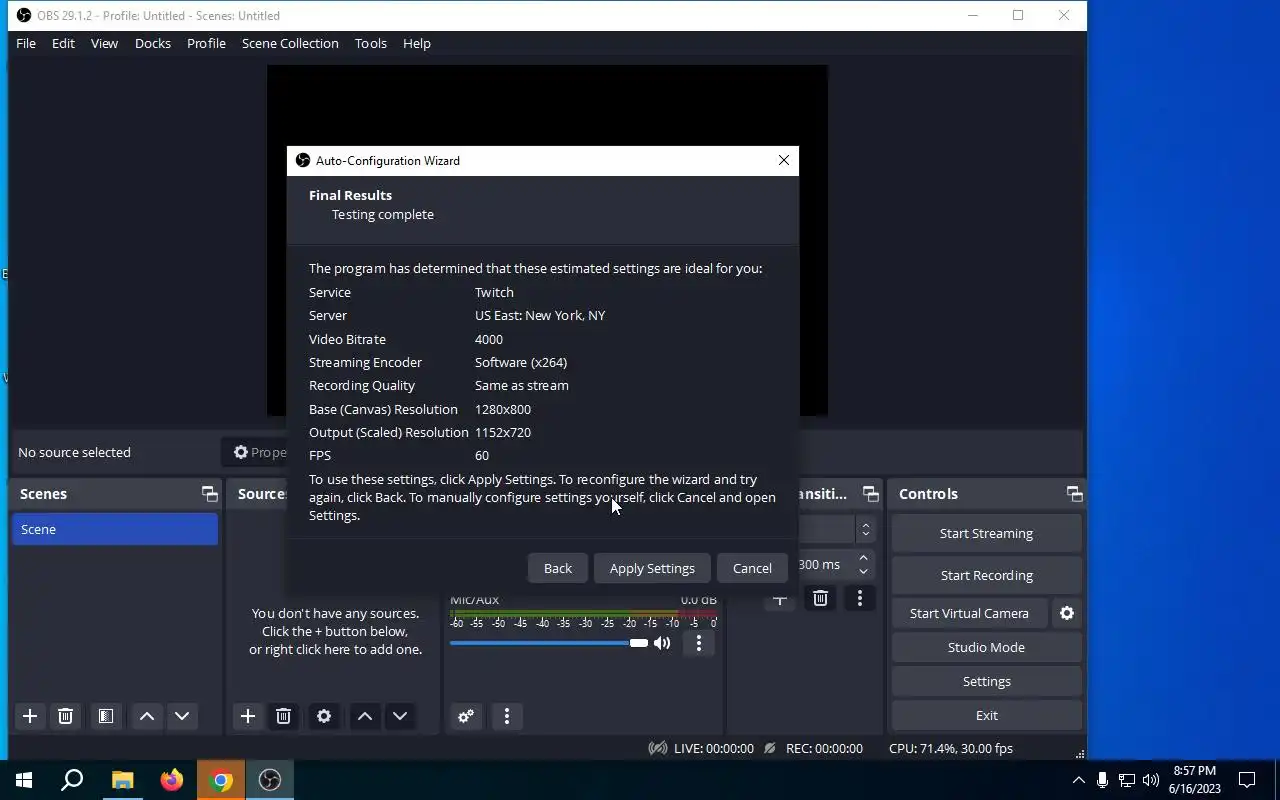Mute Mic/Aux with speaker icon

[x=662, y=643]
